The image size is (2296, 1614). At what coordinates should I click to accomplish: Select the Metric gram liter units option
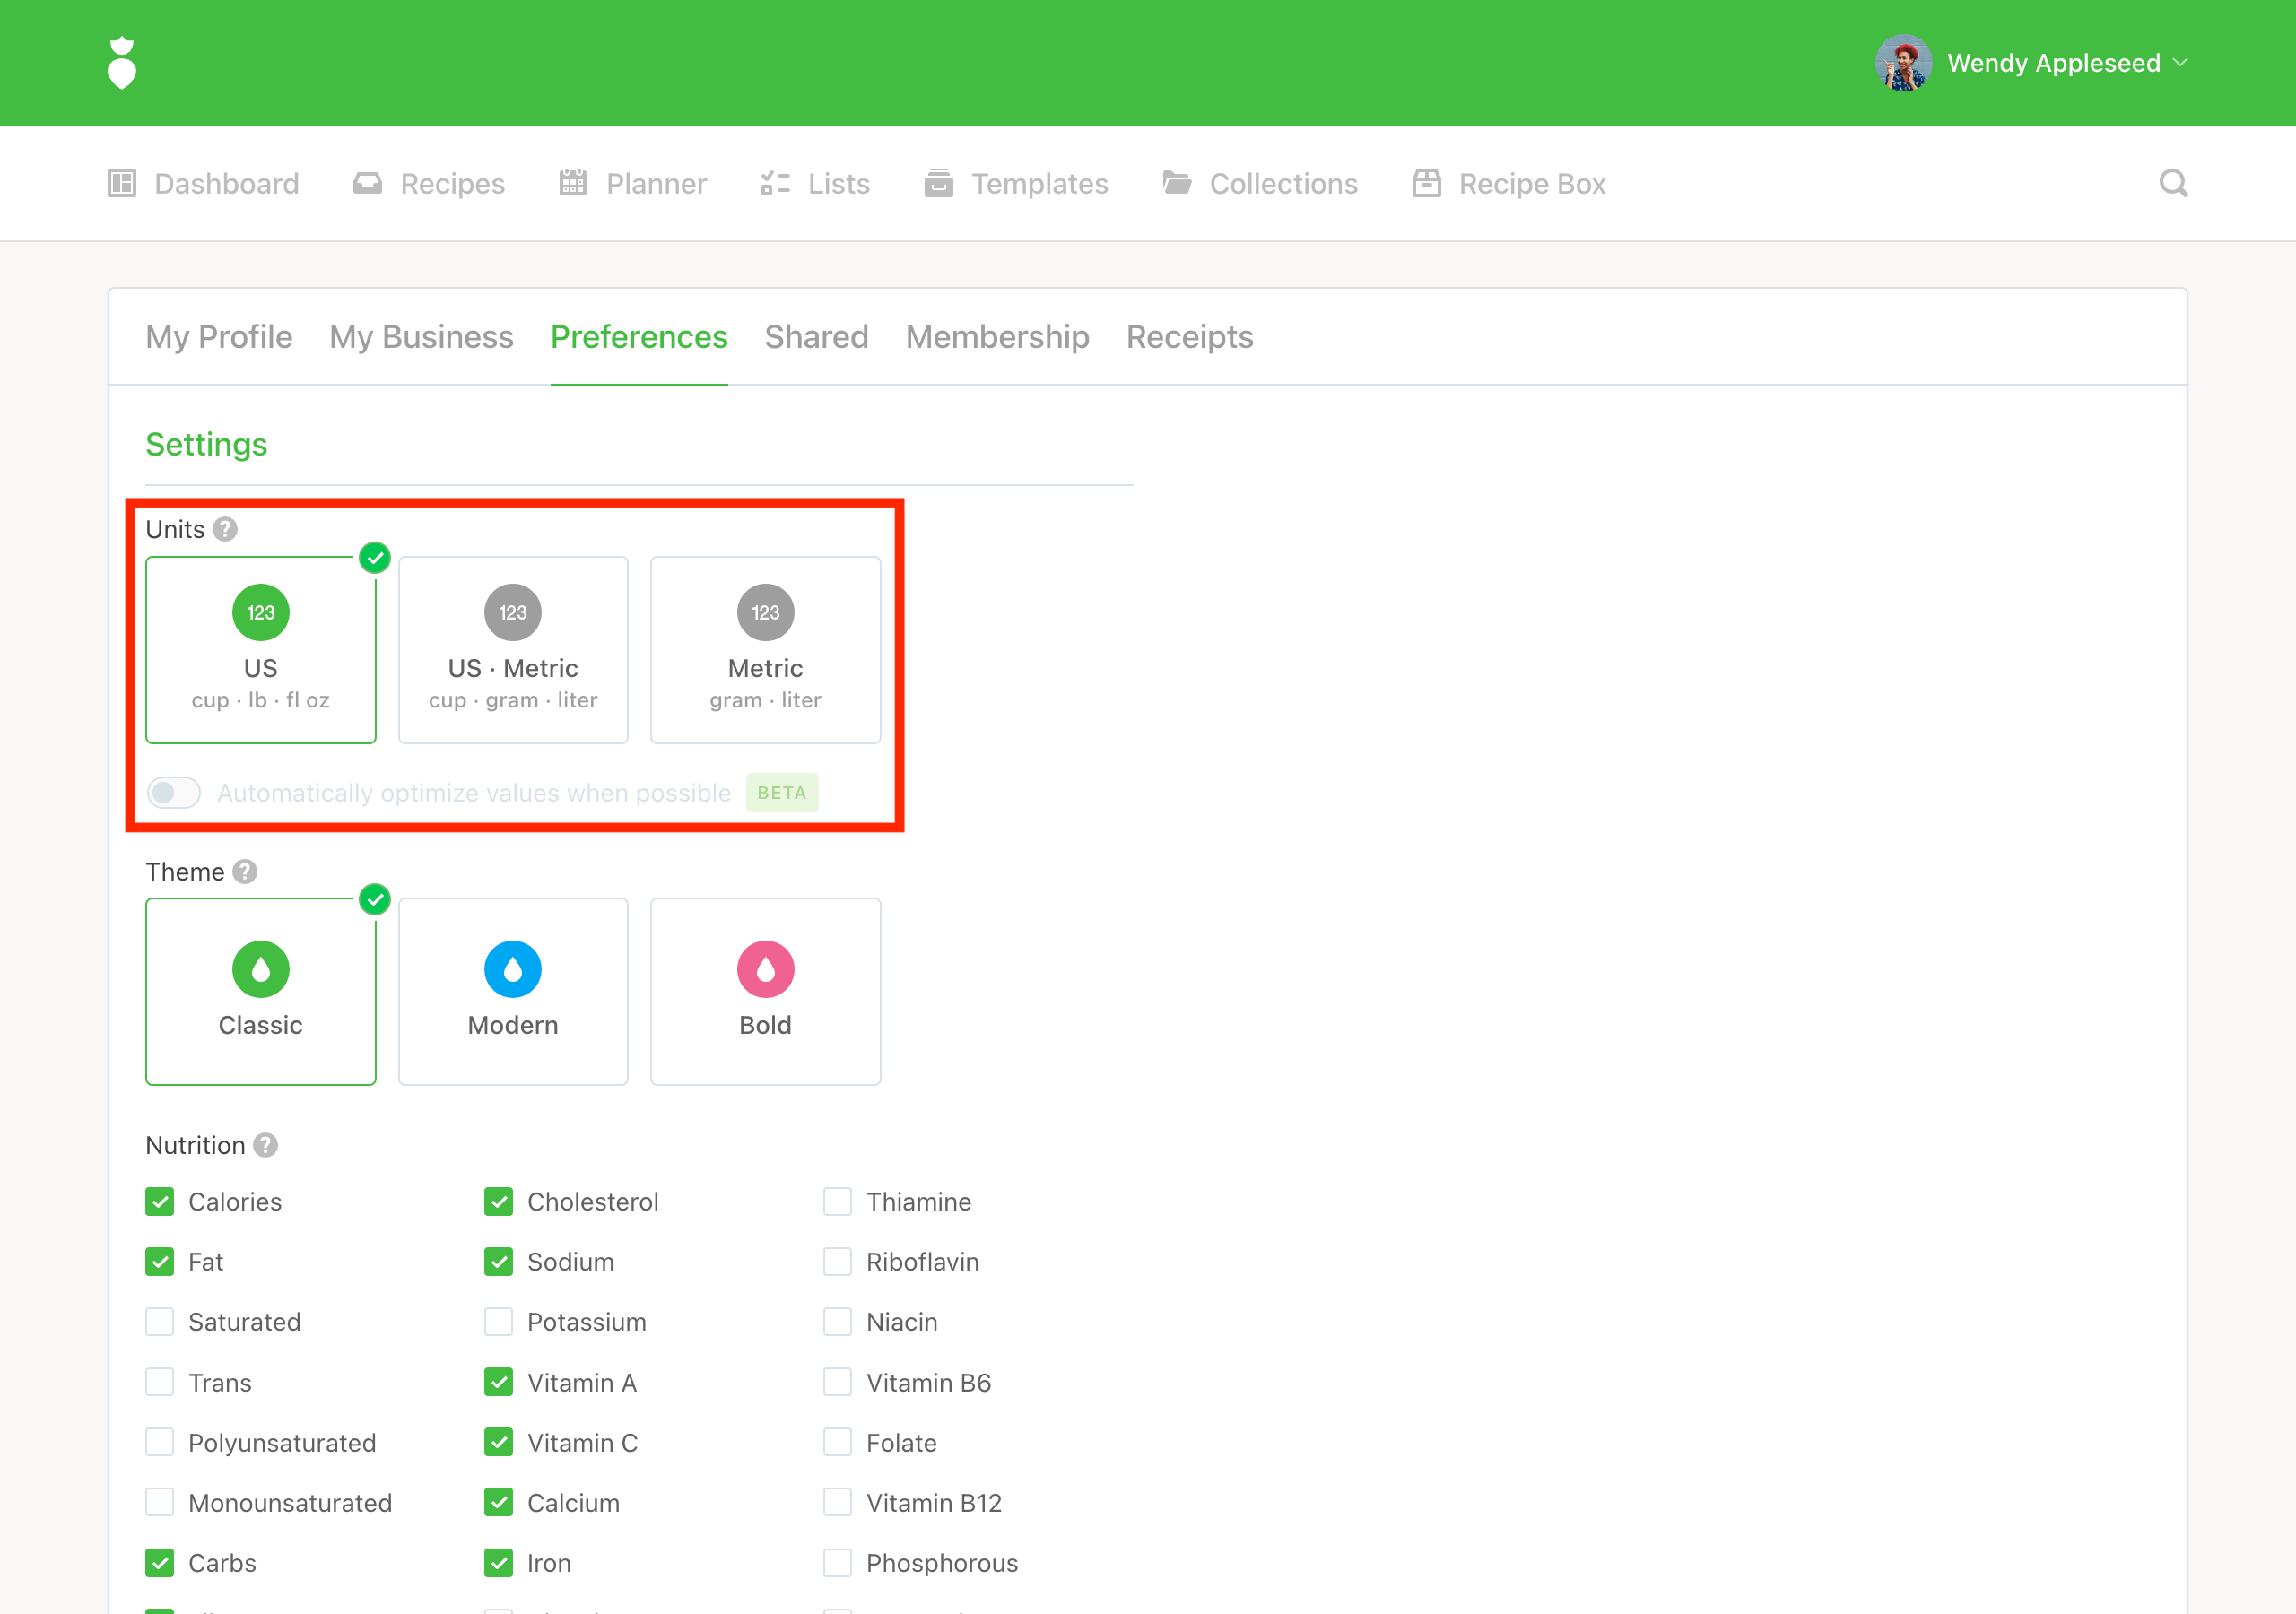pyautogui.click(x=765, y=650)
